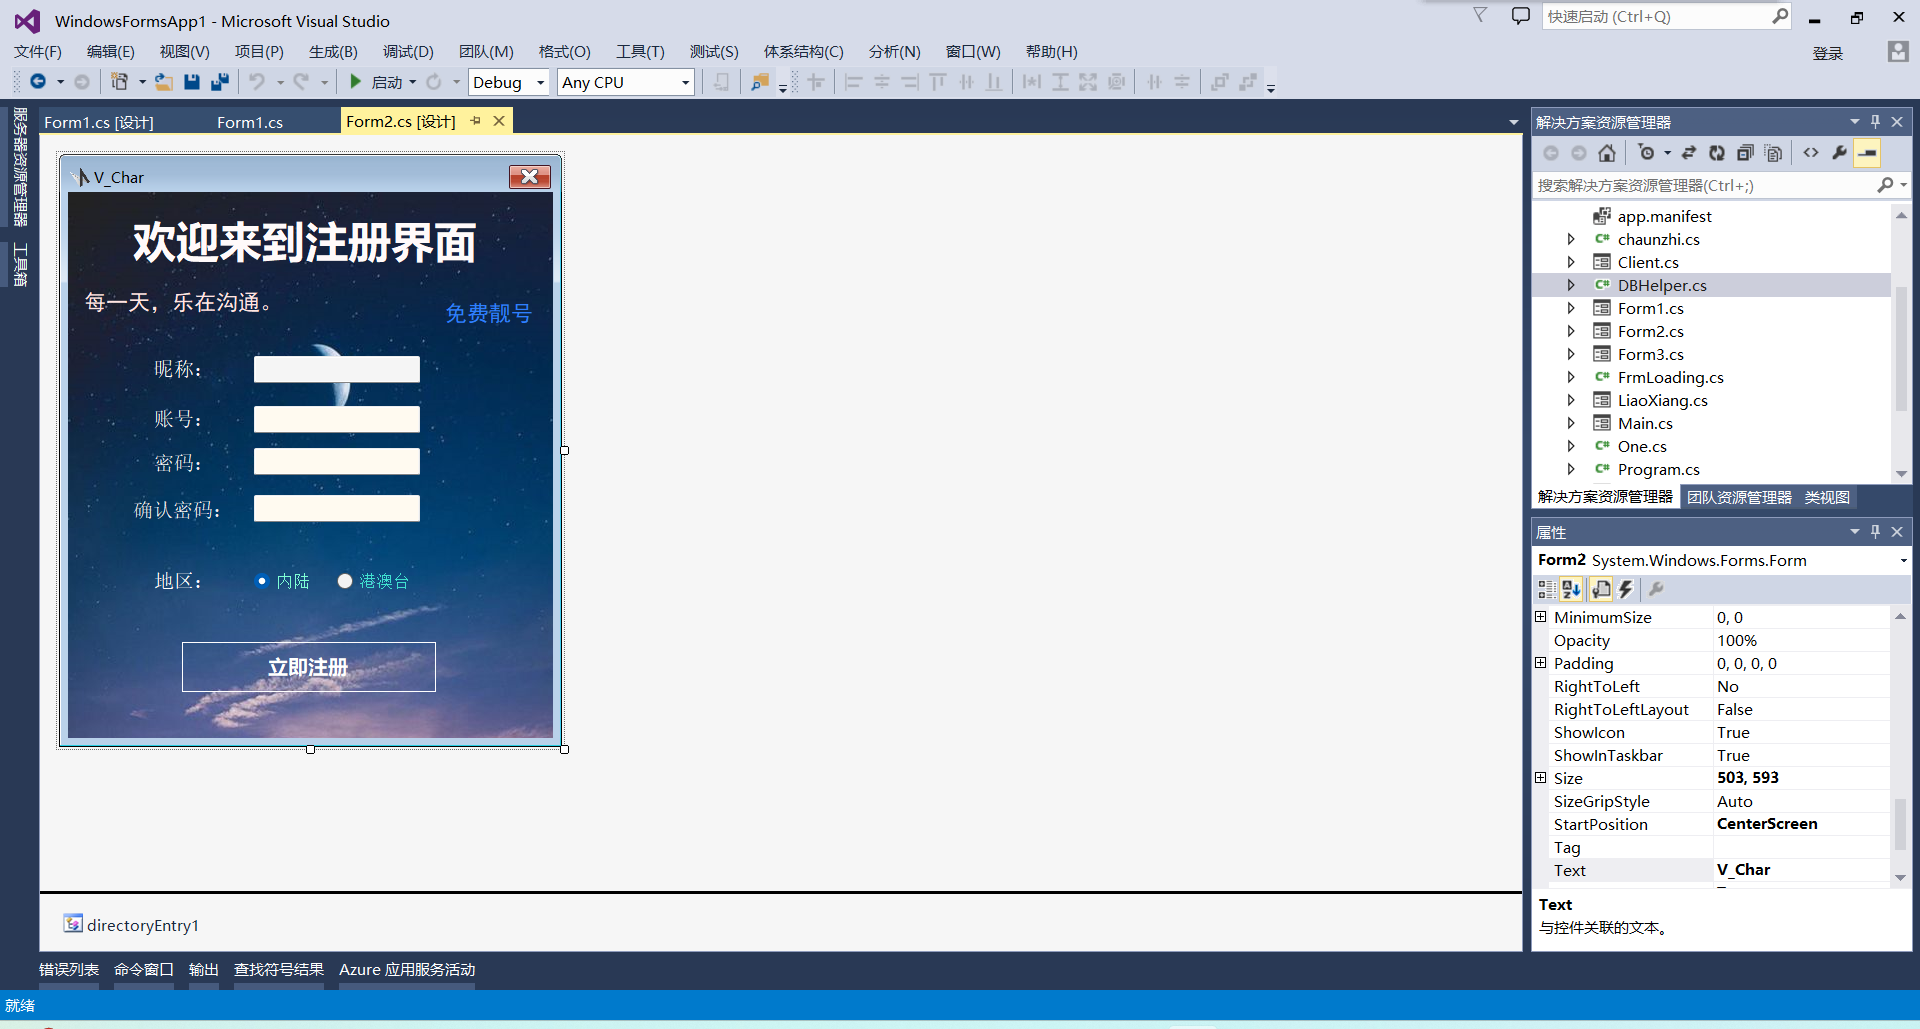This screenshot has width=1920, height=1029.
Task: Start debugging with the green Run arrow
Action: 356,82
